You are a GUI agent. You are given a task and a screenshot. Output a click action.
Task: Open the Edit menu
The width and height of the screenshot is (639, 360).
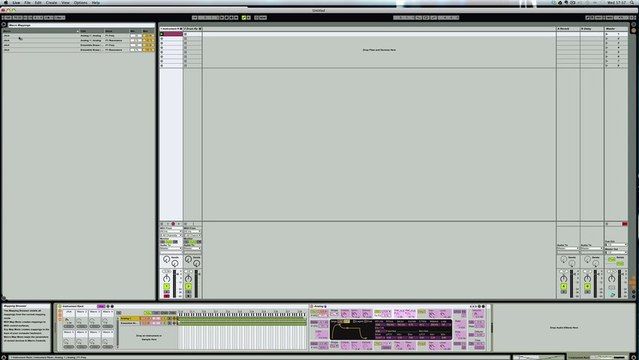38,2
